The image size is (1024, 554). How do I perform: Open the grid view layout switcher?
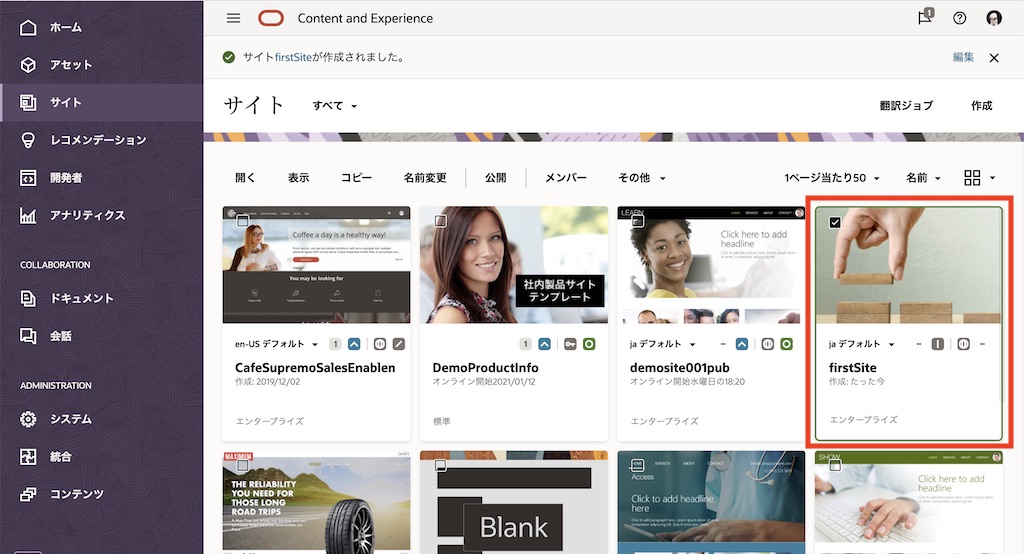[x=979, y=178]
